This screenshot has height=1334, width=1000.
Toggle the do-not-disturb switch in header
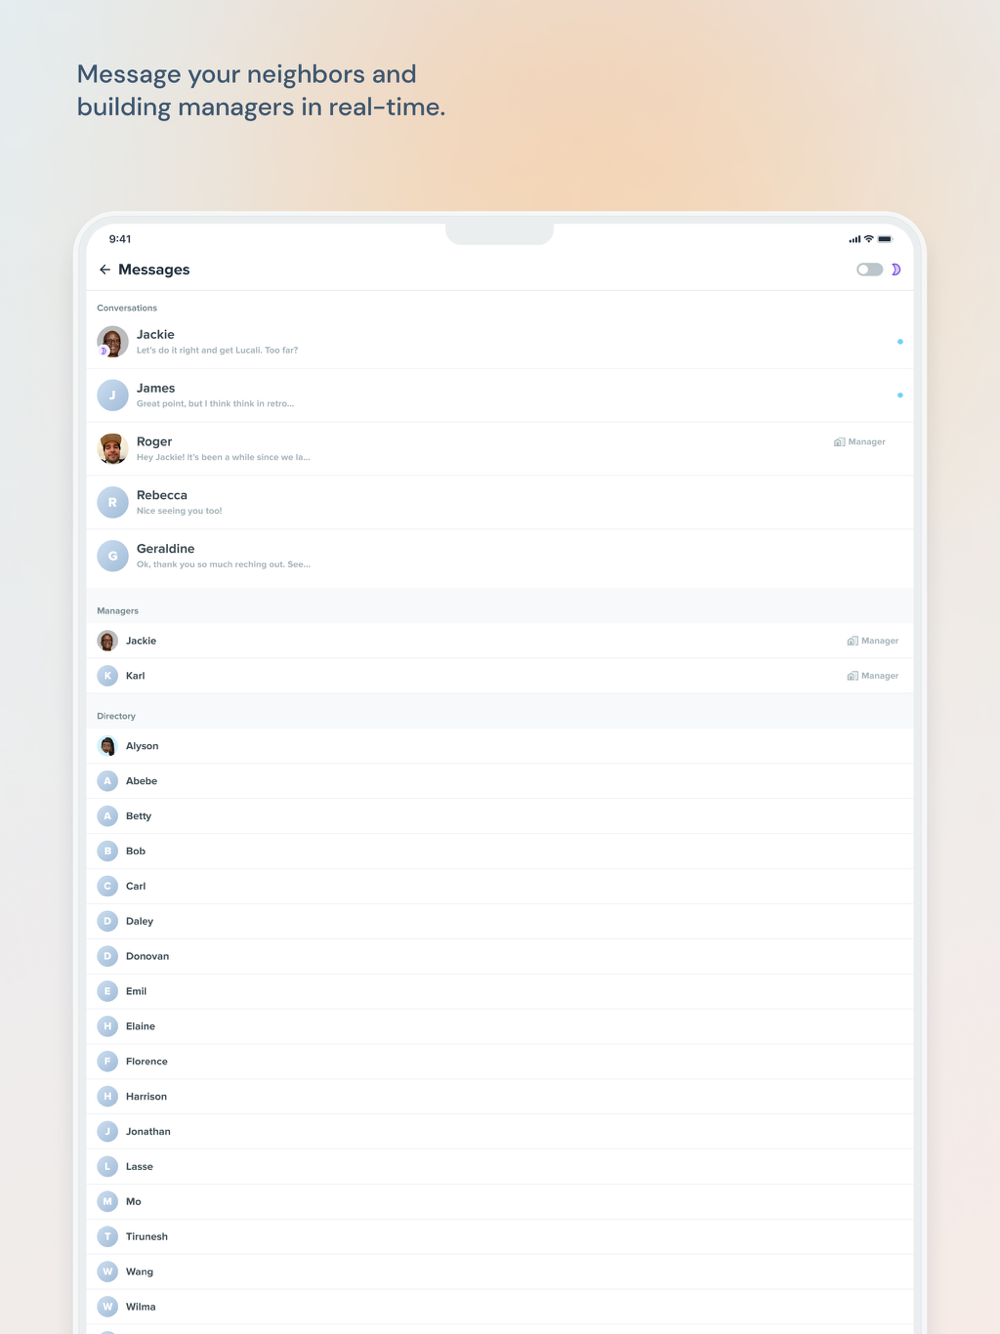coord(870,270)
